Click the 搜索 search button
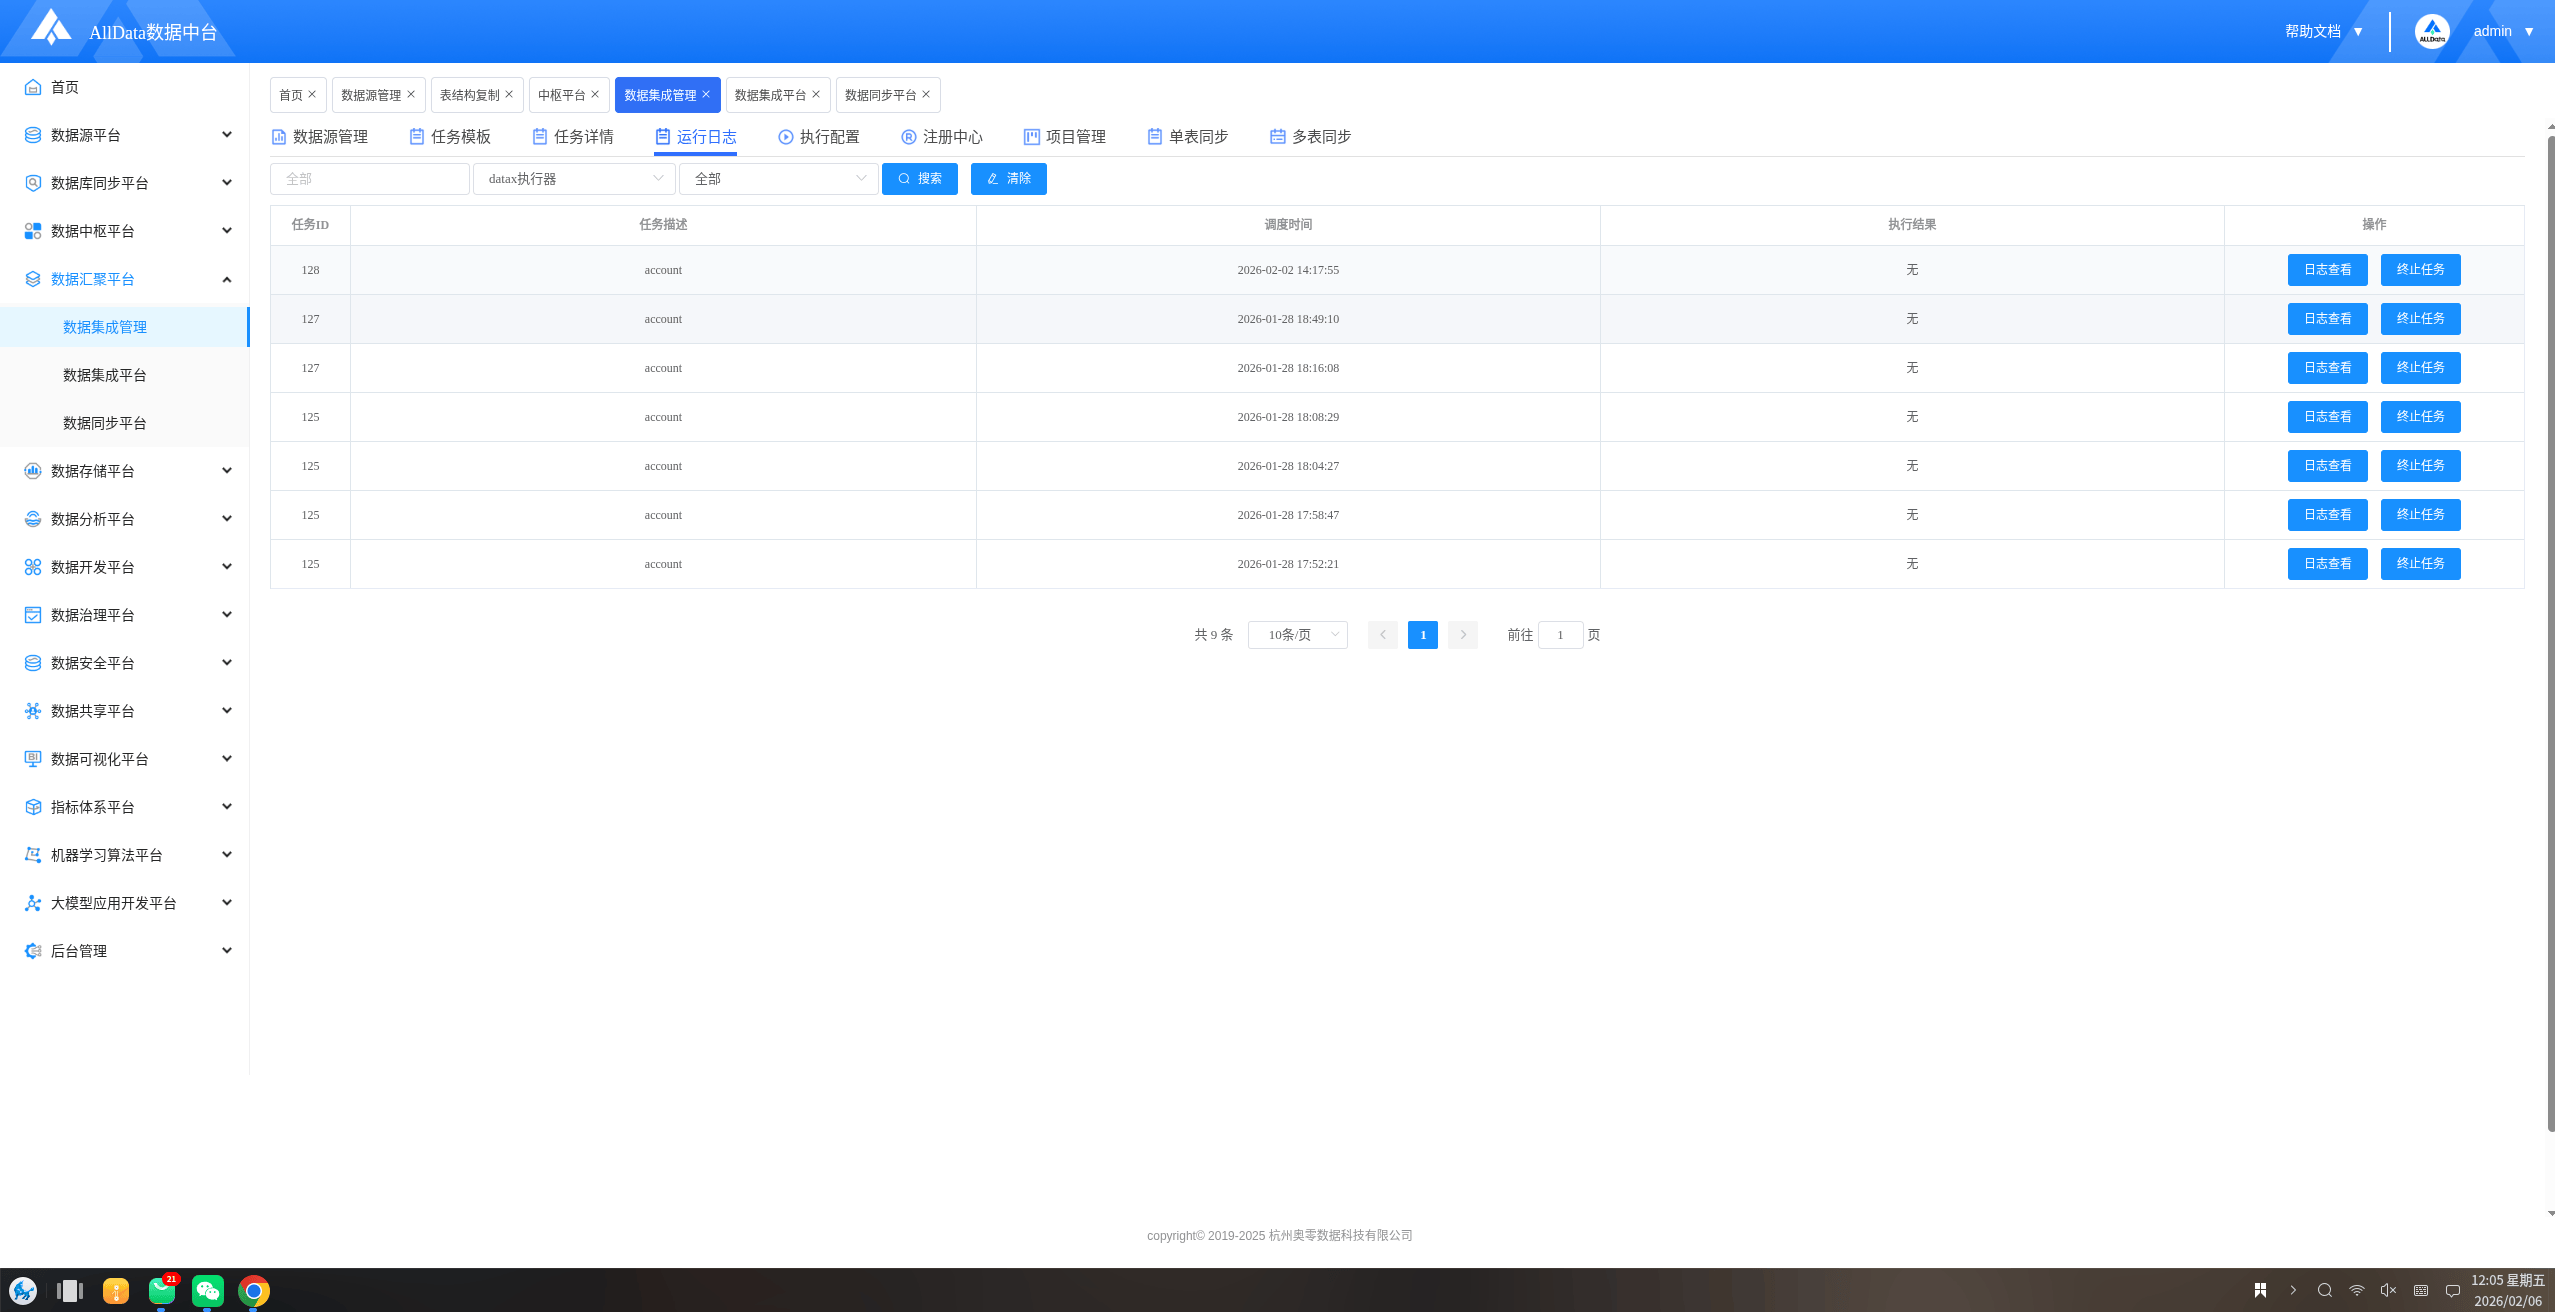Viewport: 2555px width, 1312px height. click(919, 179)
